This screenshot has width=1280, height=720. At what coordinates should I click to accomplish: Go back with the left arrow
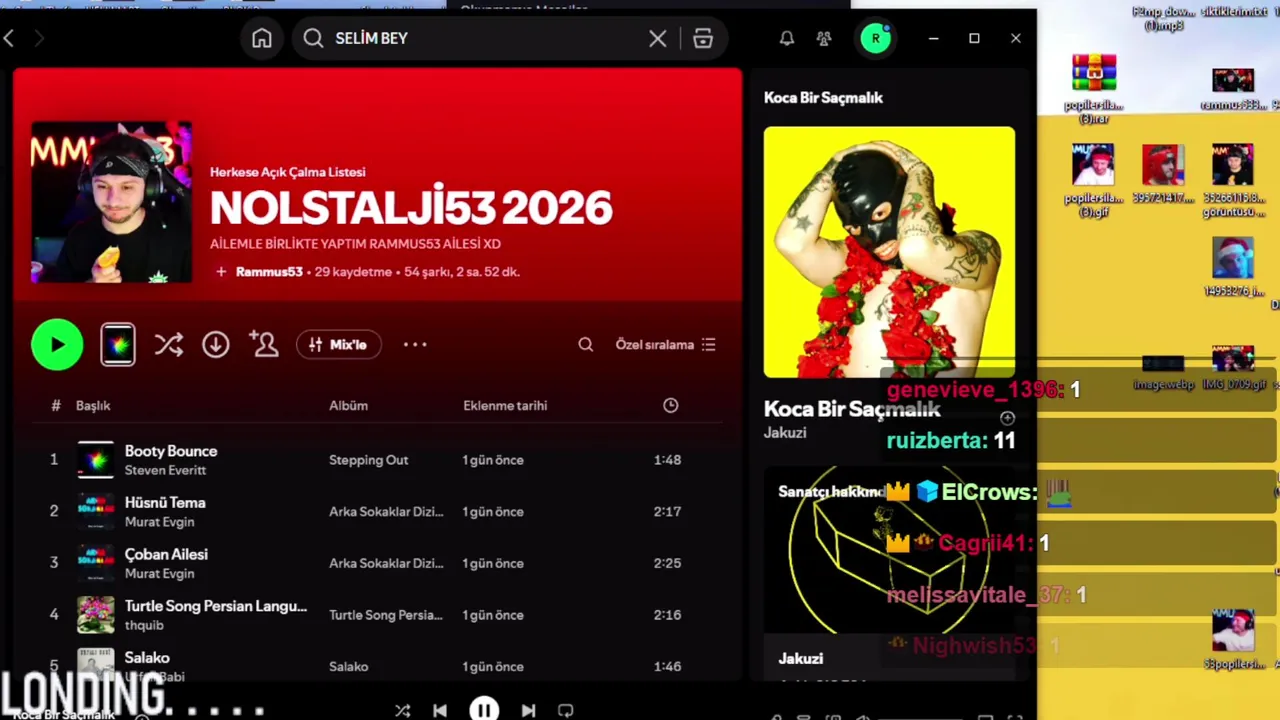tap(9, 38)
